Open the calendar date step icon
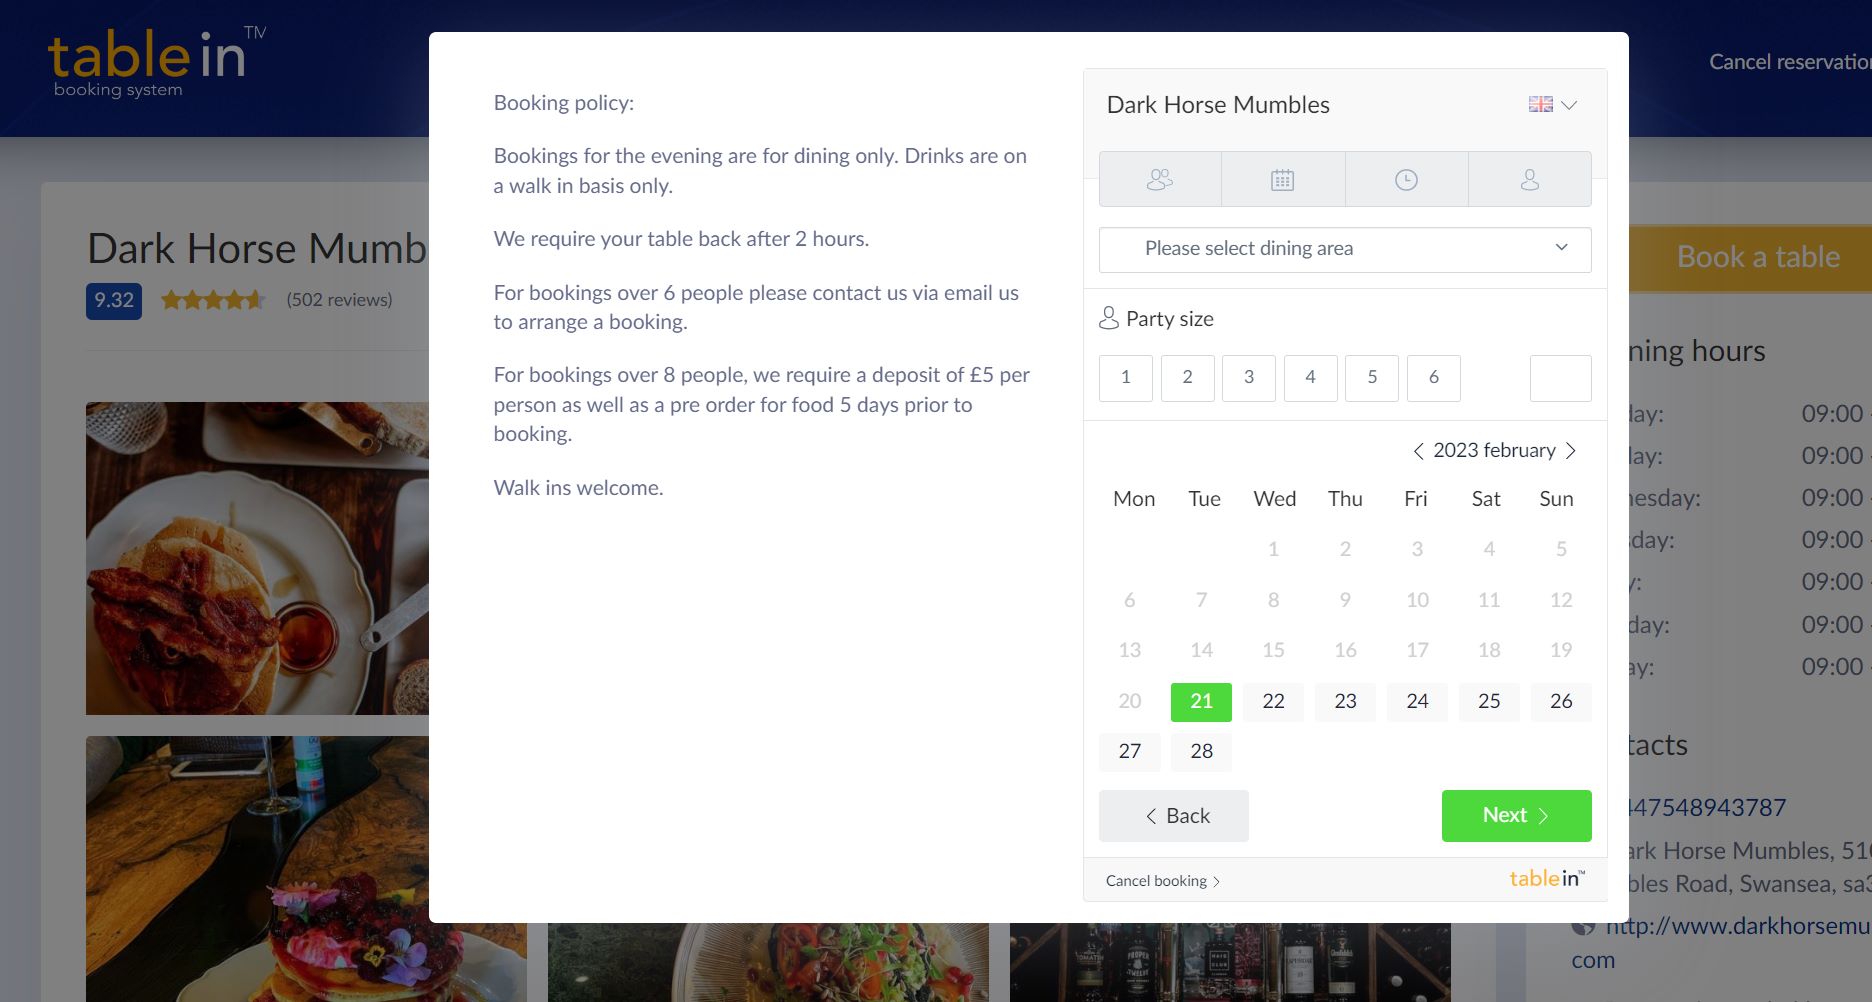The image size is (1872, 1002). [x=1283, y=179]
